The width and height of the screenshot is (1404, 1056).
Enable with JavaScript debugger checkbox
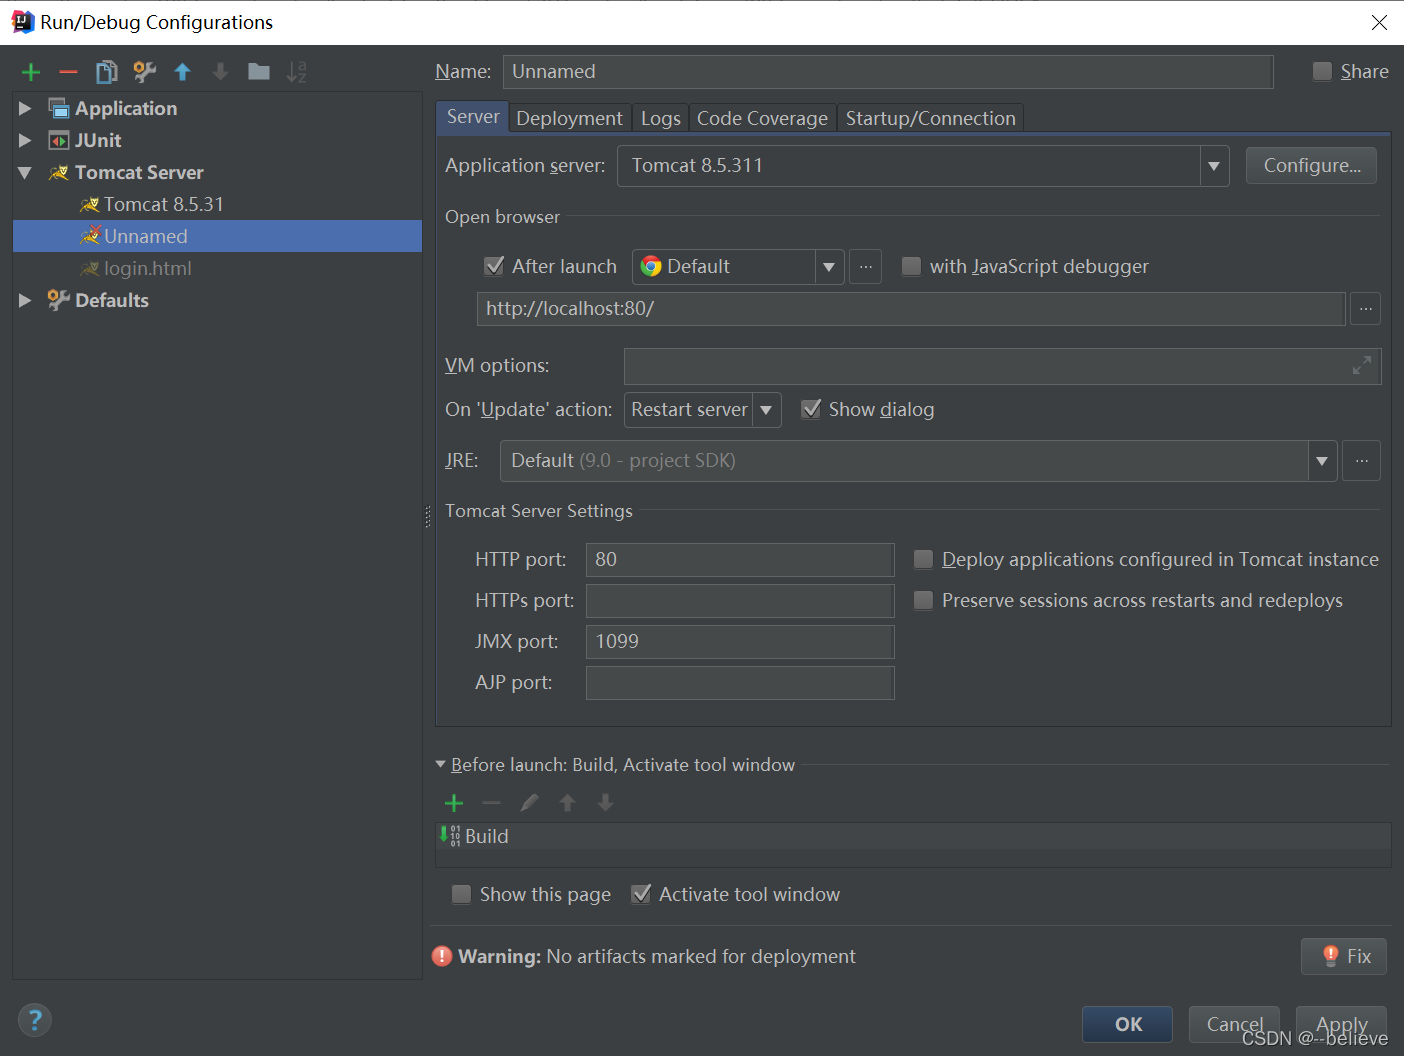pos(911,266)
